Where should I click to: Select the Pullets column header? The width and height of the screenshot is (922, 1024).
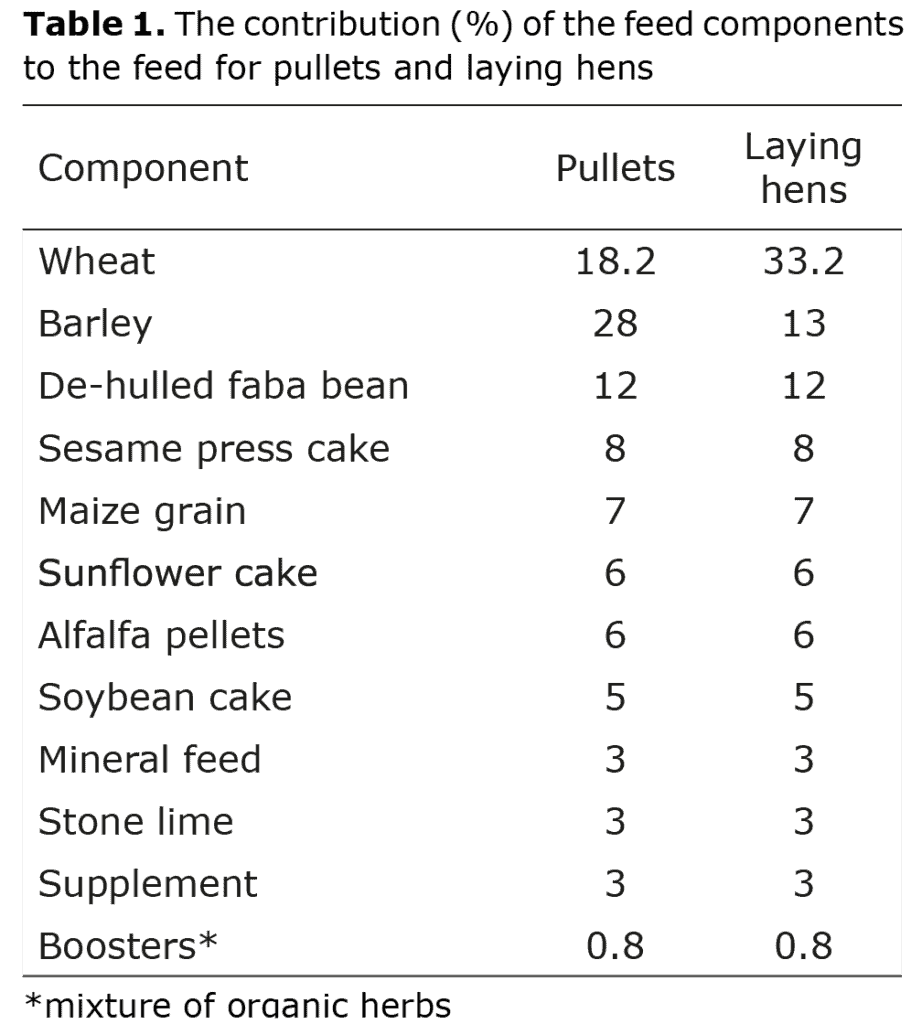pyautogui.click(x=615, y=168)
